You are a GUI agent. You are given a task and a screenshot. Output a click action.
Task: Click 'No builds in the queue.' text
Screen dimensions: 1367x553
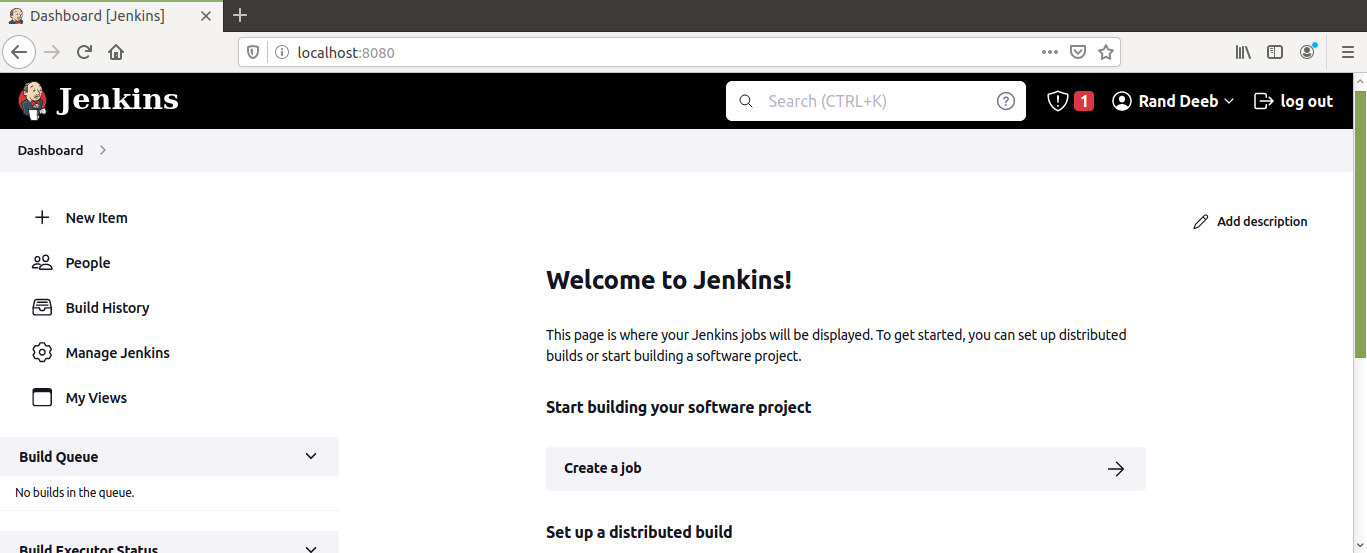click(x=75, y=492)
